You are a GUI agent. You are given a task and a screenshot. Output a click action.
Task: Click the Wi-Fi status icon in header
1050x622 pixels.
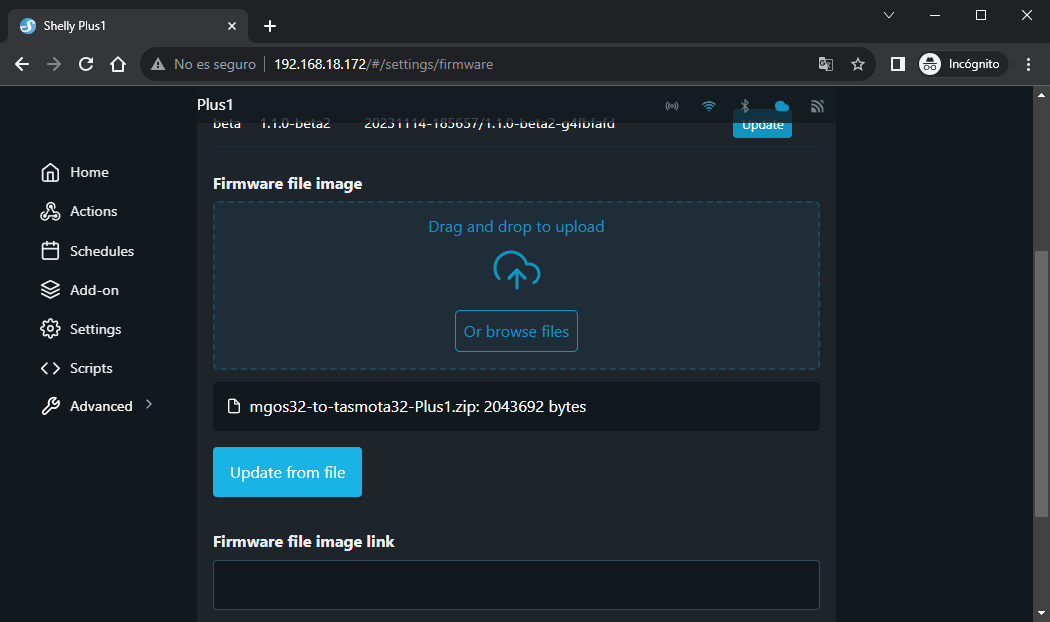pyautogui.click(x=709, y=106)
